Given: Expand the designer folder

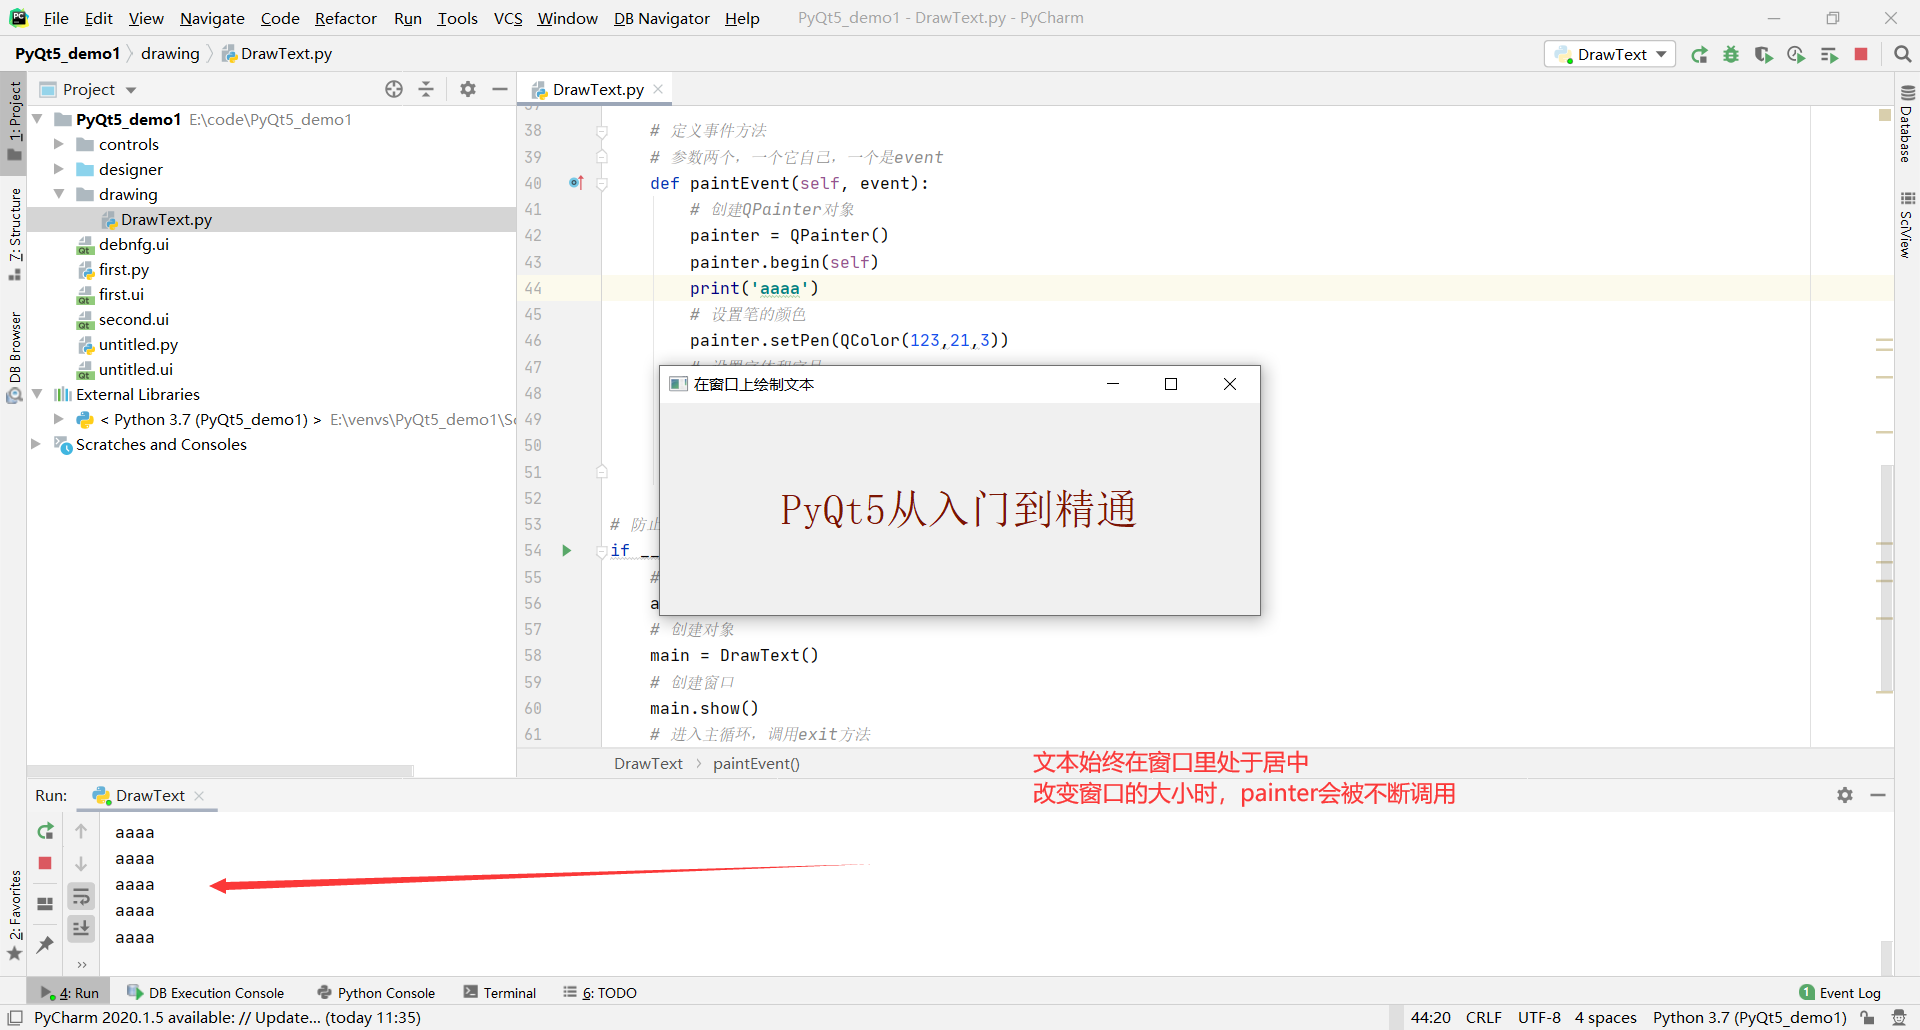Looking at the screenshot, I should (59, 169).
